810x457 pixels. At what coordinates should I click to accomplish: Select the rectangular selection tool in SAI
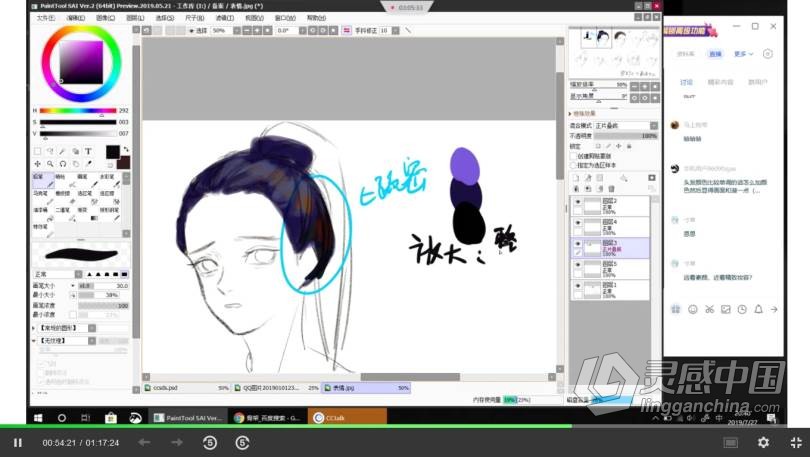pyautogui.click(x=38, y=151)
